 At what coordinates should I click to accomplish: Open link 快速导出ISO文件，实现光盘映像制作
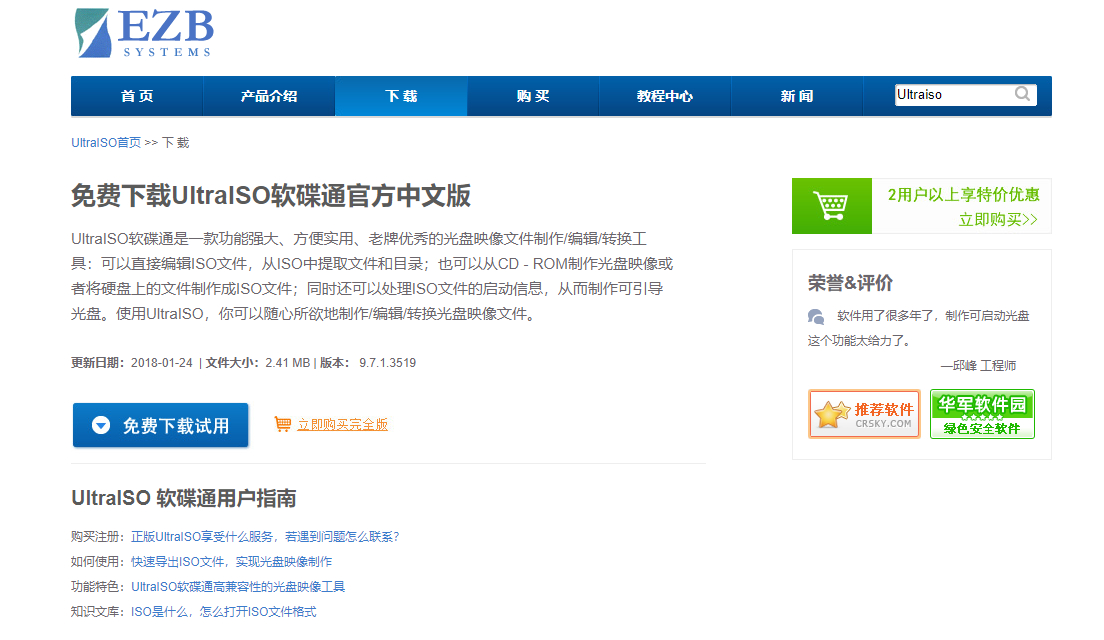pos(232,562)
